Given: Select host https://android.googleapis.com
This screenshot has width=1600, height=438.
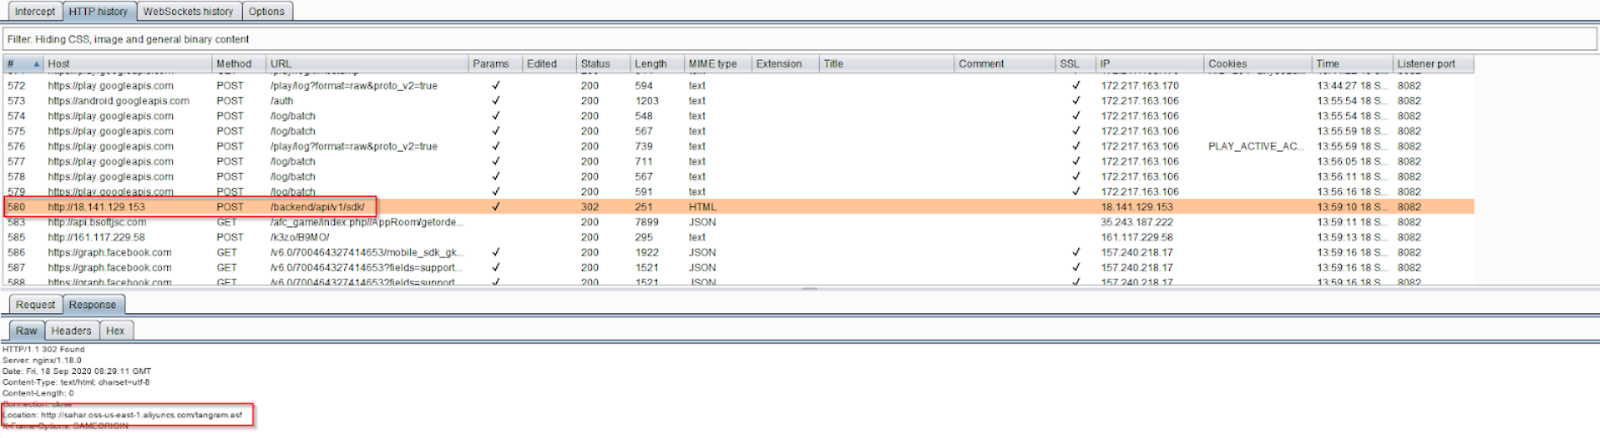Looking at the screenshot, I should [x=118, y=101].
